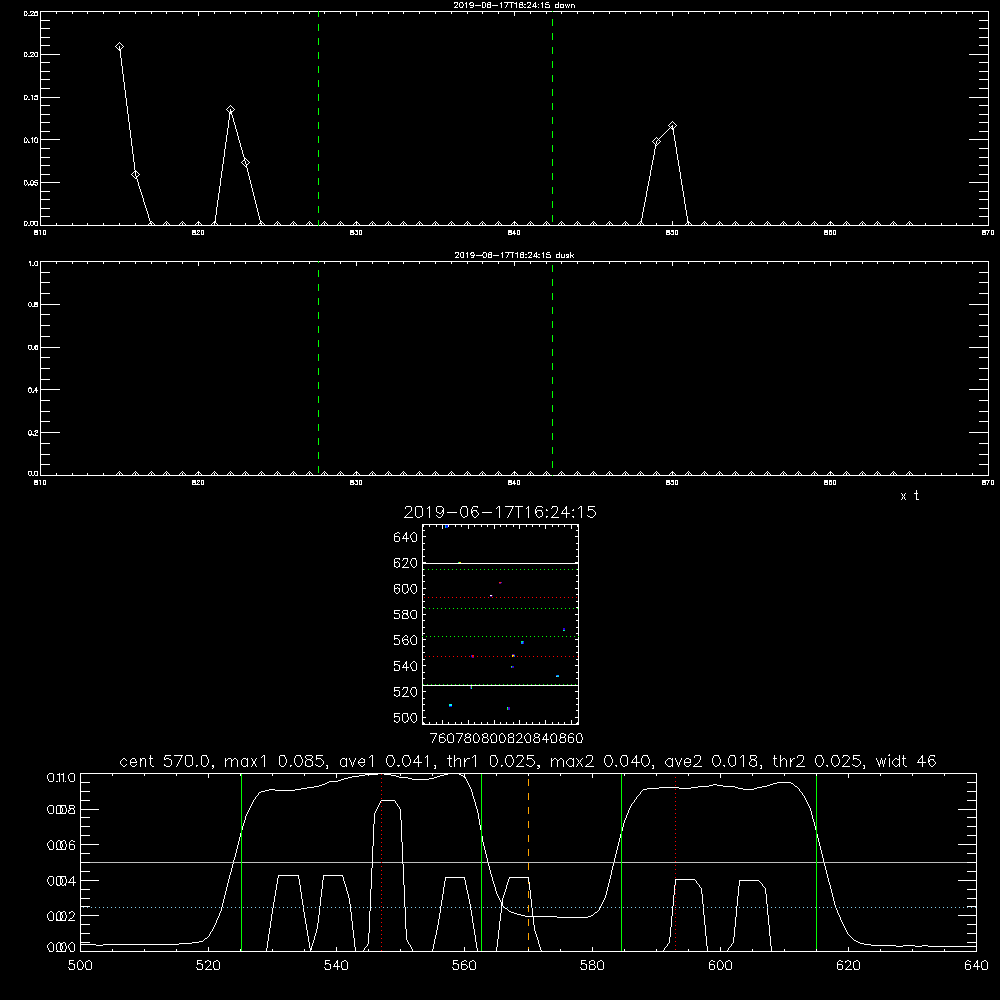The height and width of the screenshot is (1000, 1000).
Task: Click the x-axis label 560 in bottom plot
Action: click(x=464, y=966)
